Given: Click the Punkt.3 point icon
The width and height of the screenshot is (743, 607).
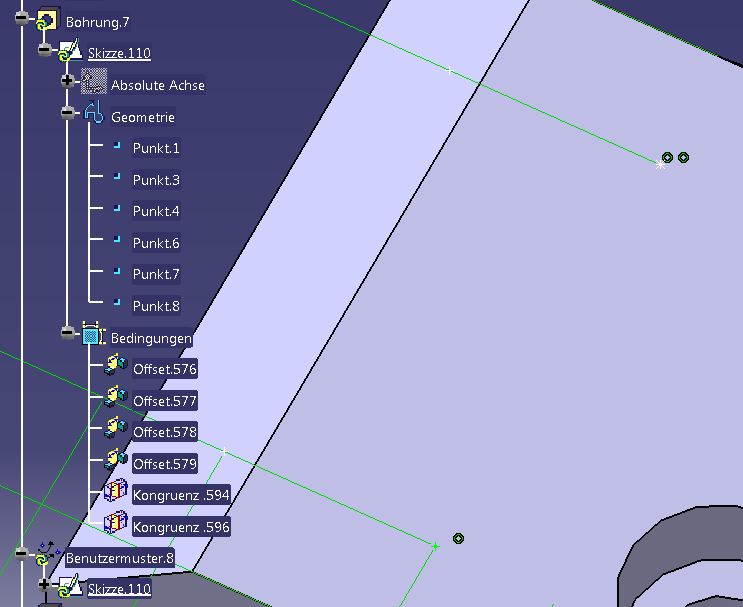Looking at the screenshot, I should (x=117, y=177).
